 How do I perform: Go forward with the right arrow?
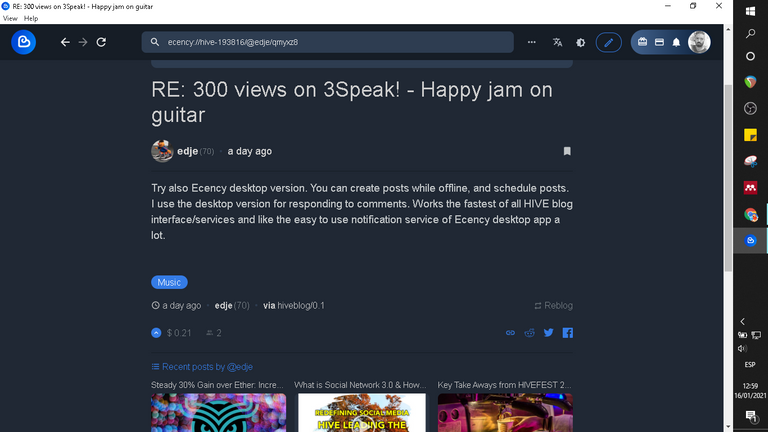click(83, 42)
